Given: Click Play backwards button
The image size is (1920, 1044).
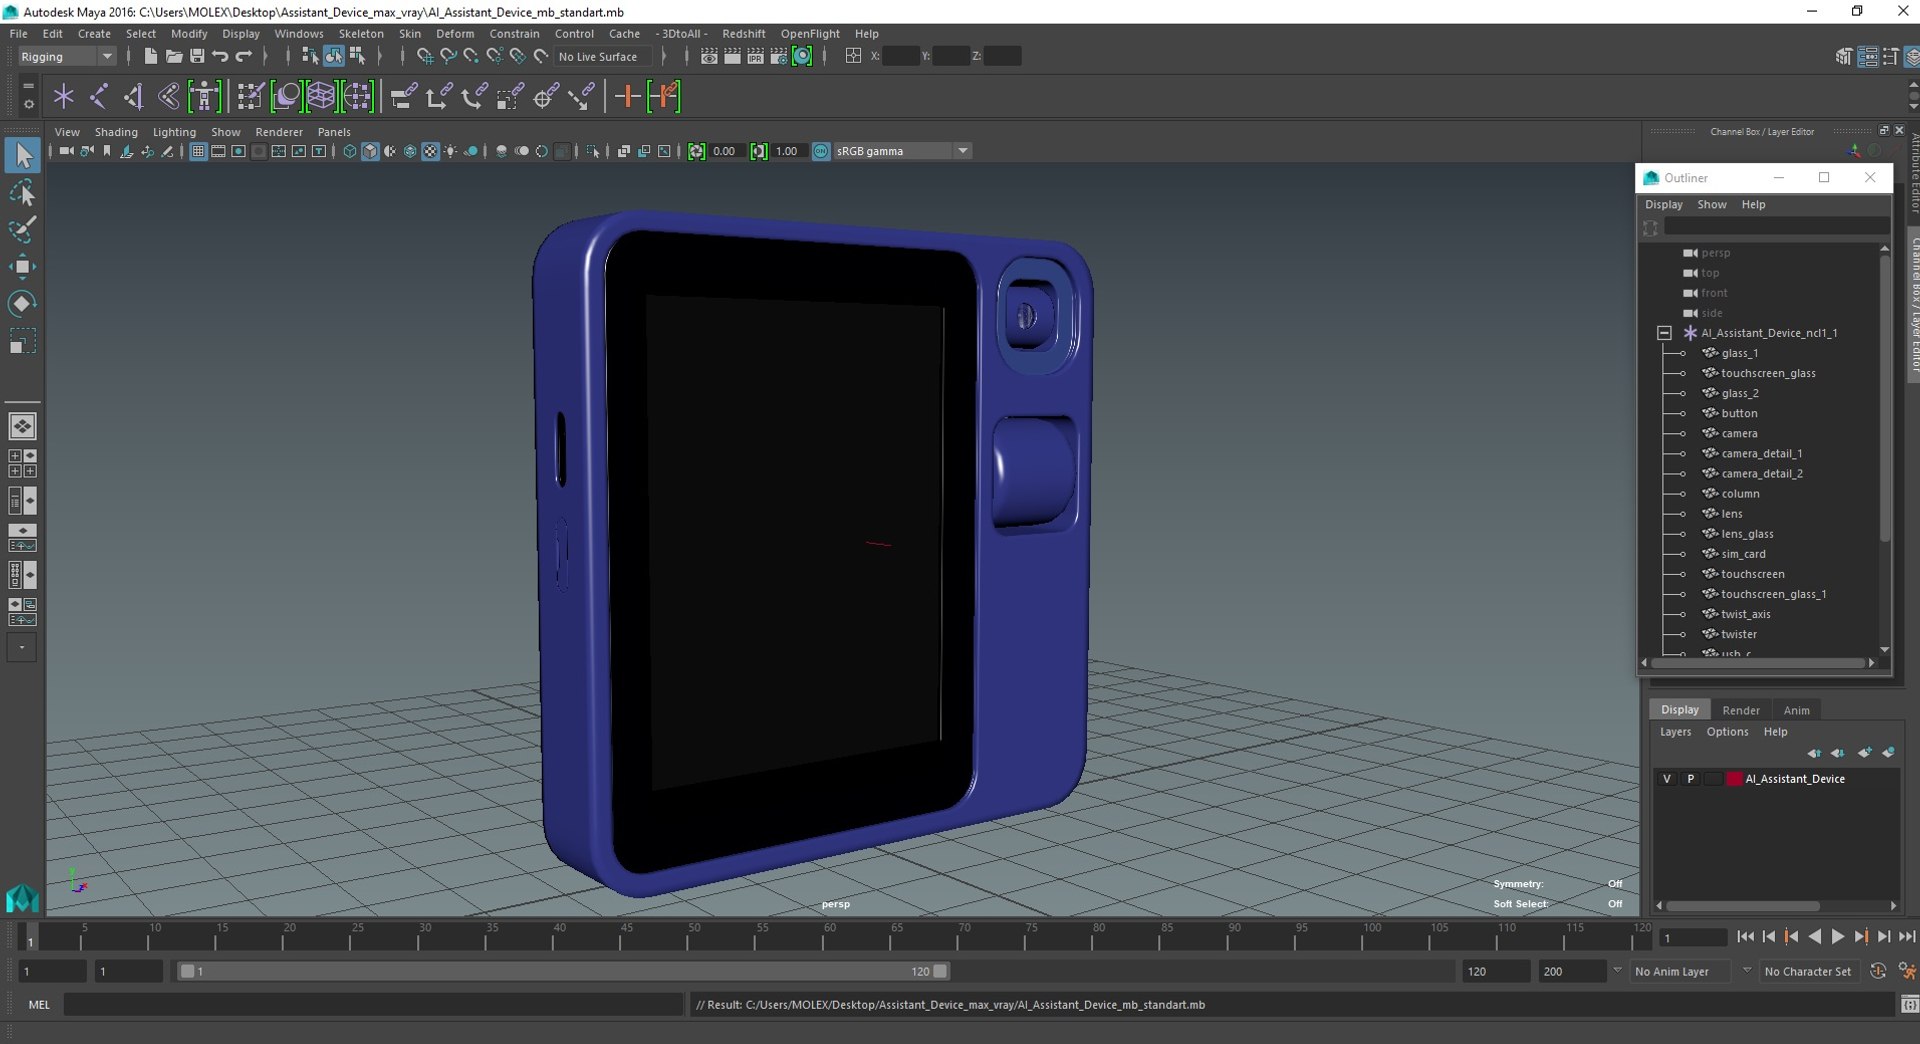Looking at the screenshot, I should tap(1815, 937).
